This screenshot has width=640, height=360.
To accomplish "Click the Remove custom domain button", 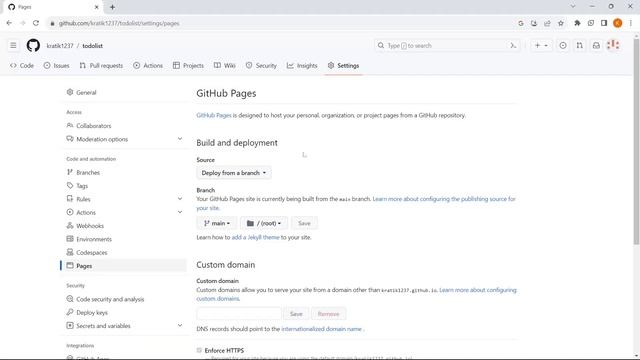I will coord(329,314).
